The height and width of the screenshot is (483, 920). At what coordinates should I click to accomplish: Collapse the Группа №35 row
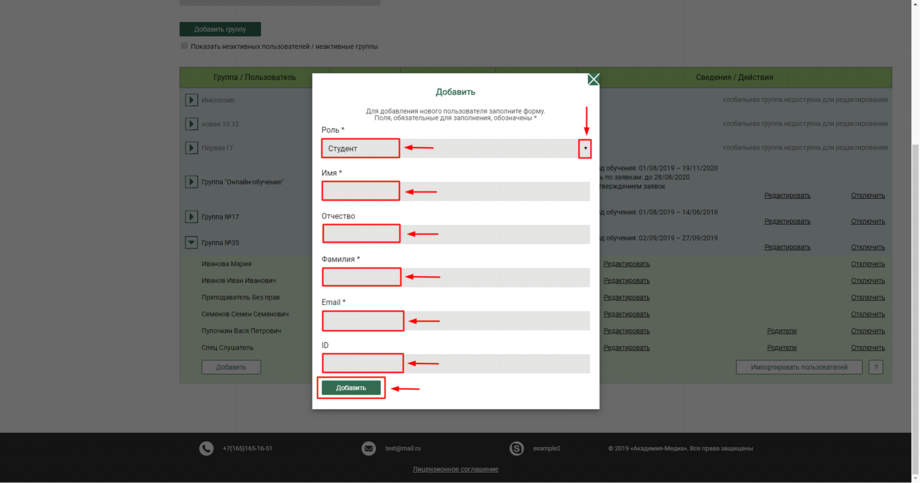(191, 242)
